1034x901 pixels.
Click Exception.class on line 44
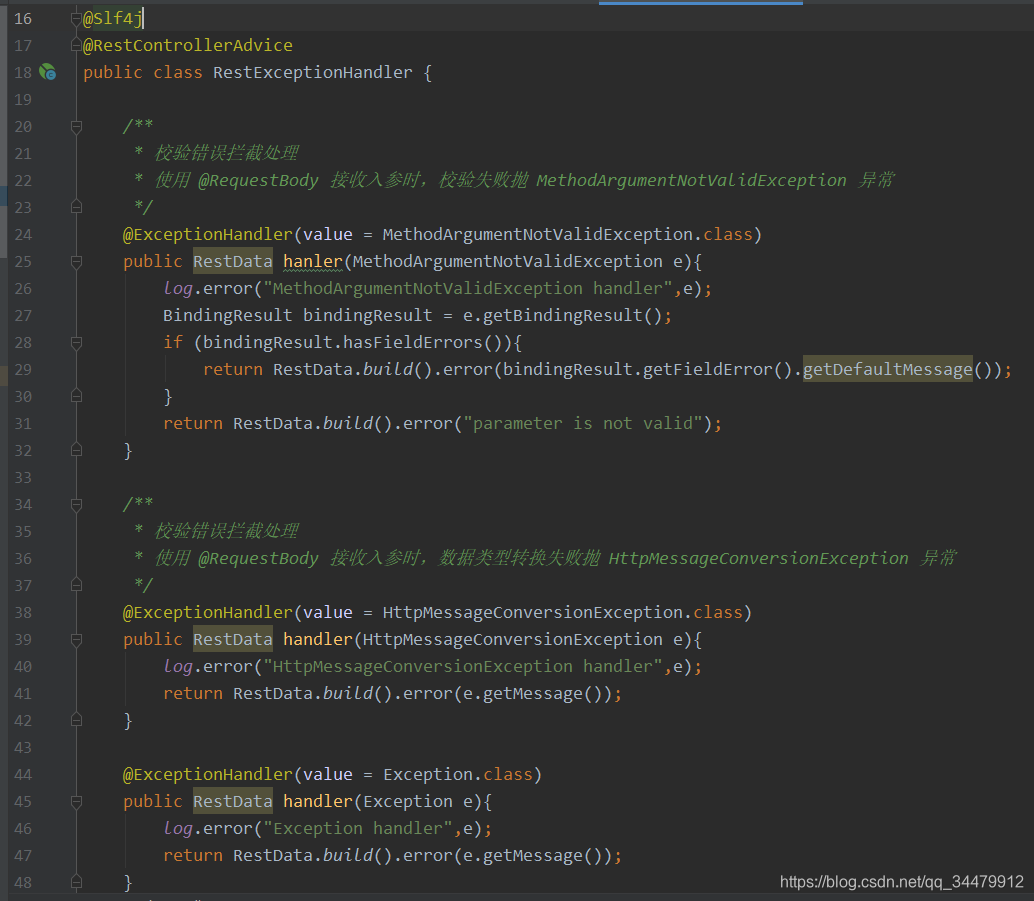pyautogui.click(x=458, y=774)
